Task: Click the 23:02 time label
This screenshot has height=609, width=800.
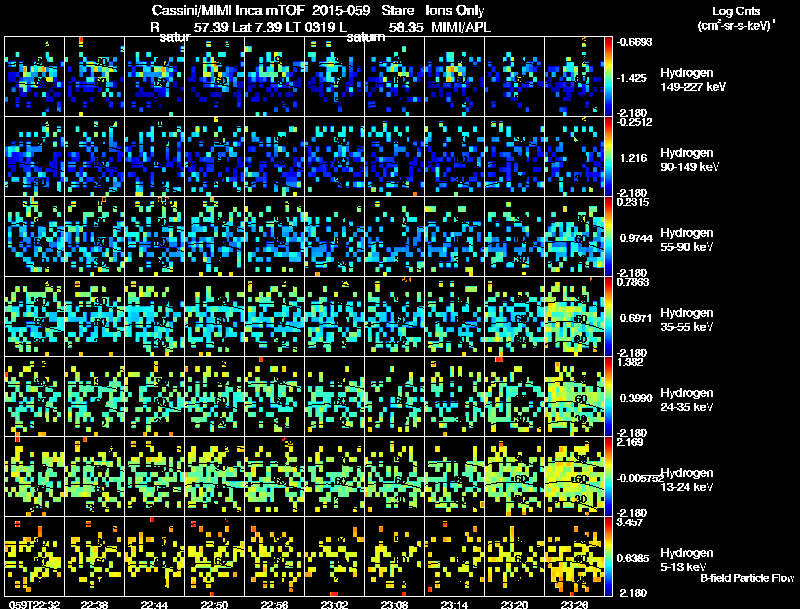Action: point(334,604)
